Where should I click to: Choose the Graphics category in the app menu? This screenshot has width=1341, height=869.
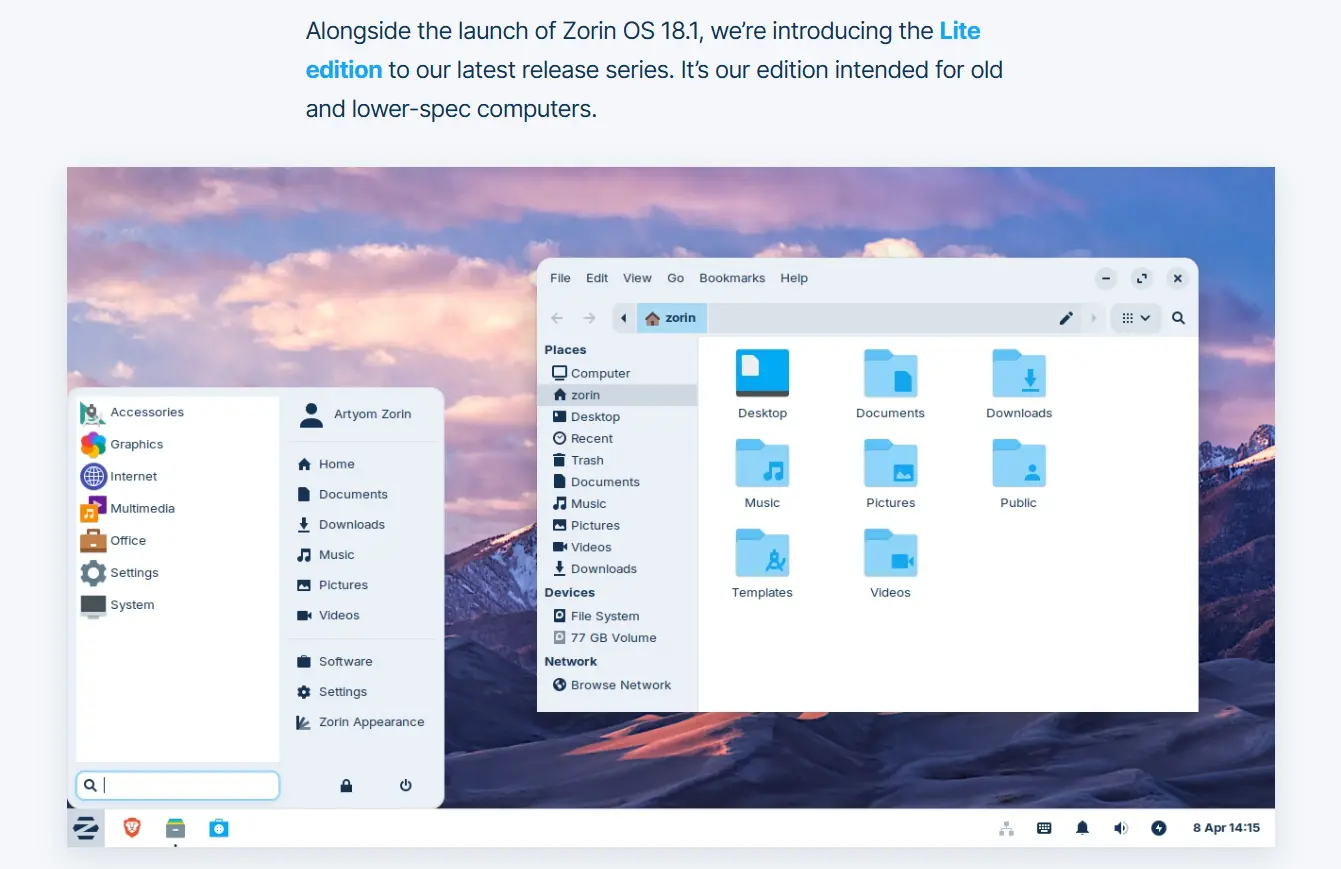[x=177, y=444]
